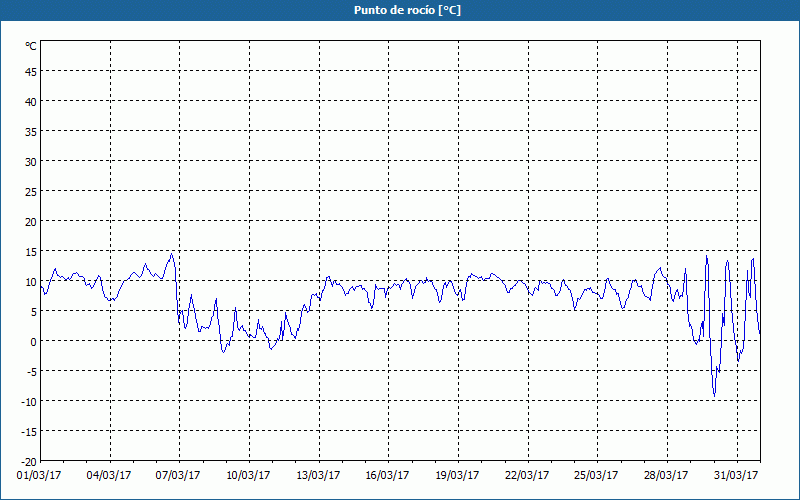Select the 0 value on the y-axis

coord(34,342)
